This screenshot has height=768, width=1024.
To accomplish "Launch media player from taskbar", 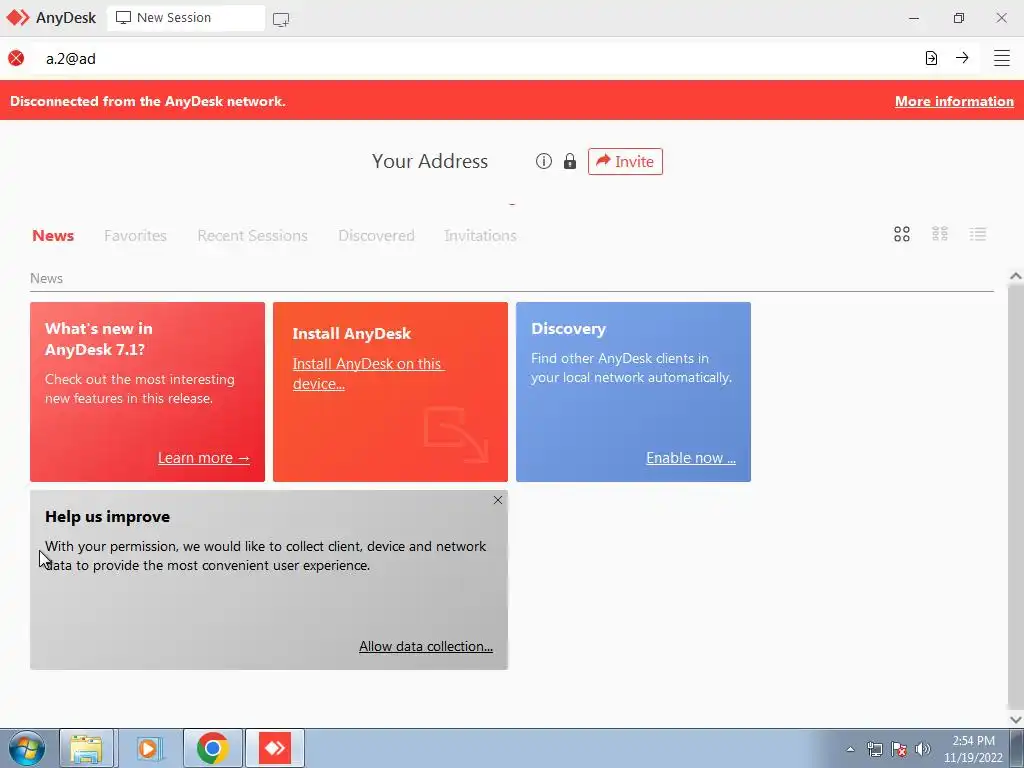I will point(149,748).
